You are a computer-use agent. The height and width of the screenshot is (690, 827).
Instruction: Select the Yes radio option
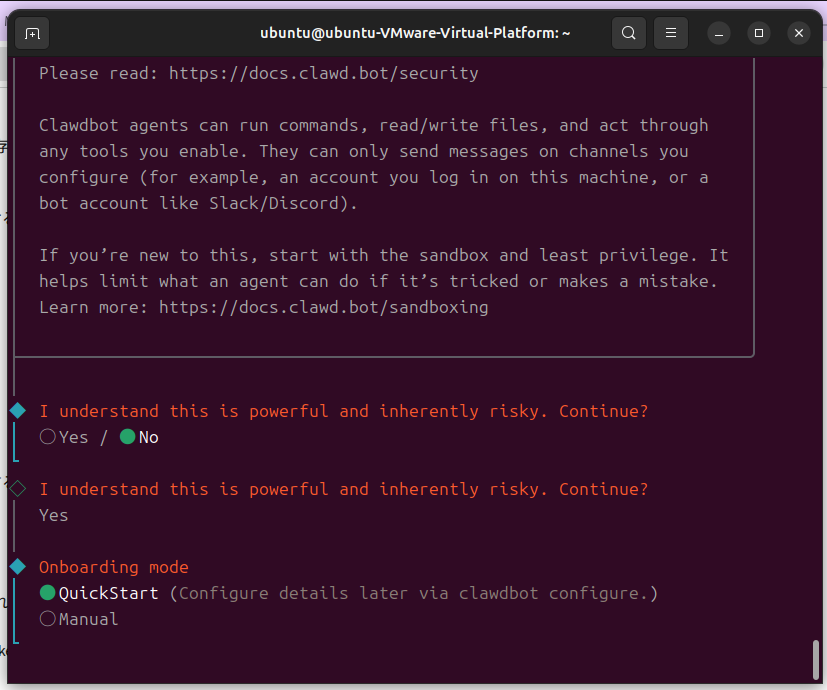click(x=48, y=437)
